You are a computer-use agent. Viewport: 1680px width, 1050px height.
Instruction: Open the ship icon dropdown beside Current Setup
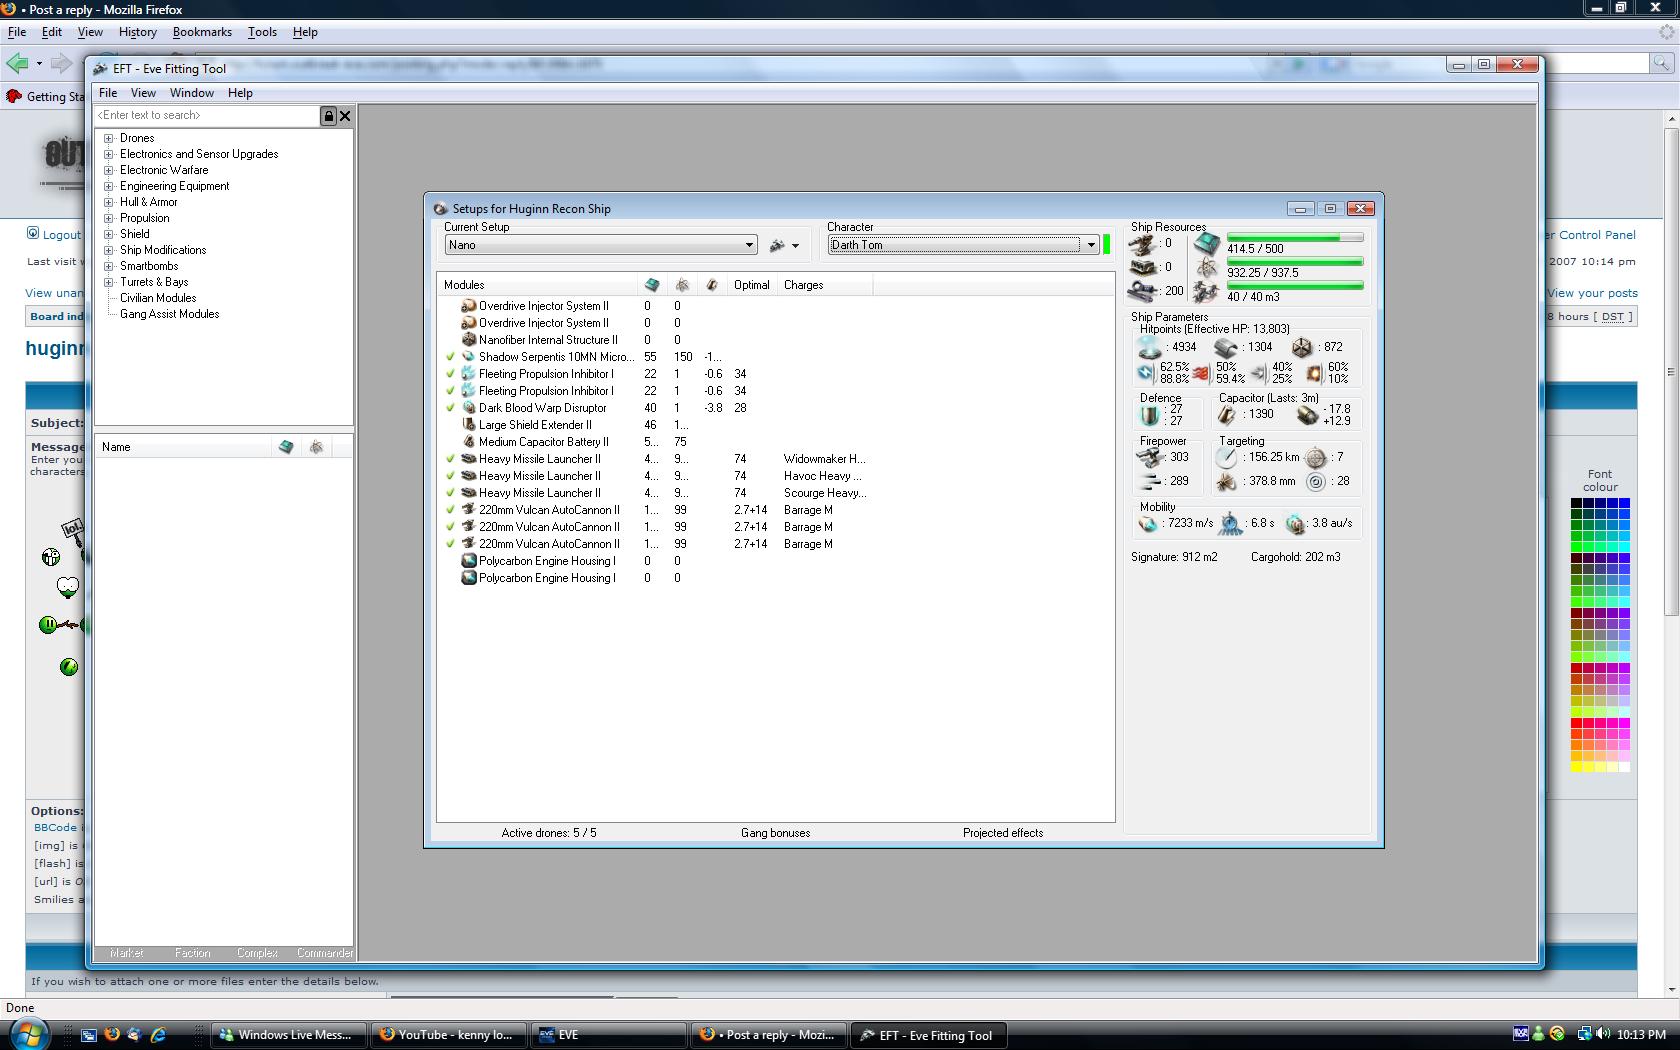click(x=784, y=245)
